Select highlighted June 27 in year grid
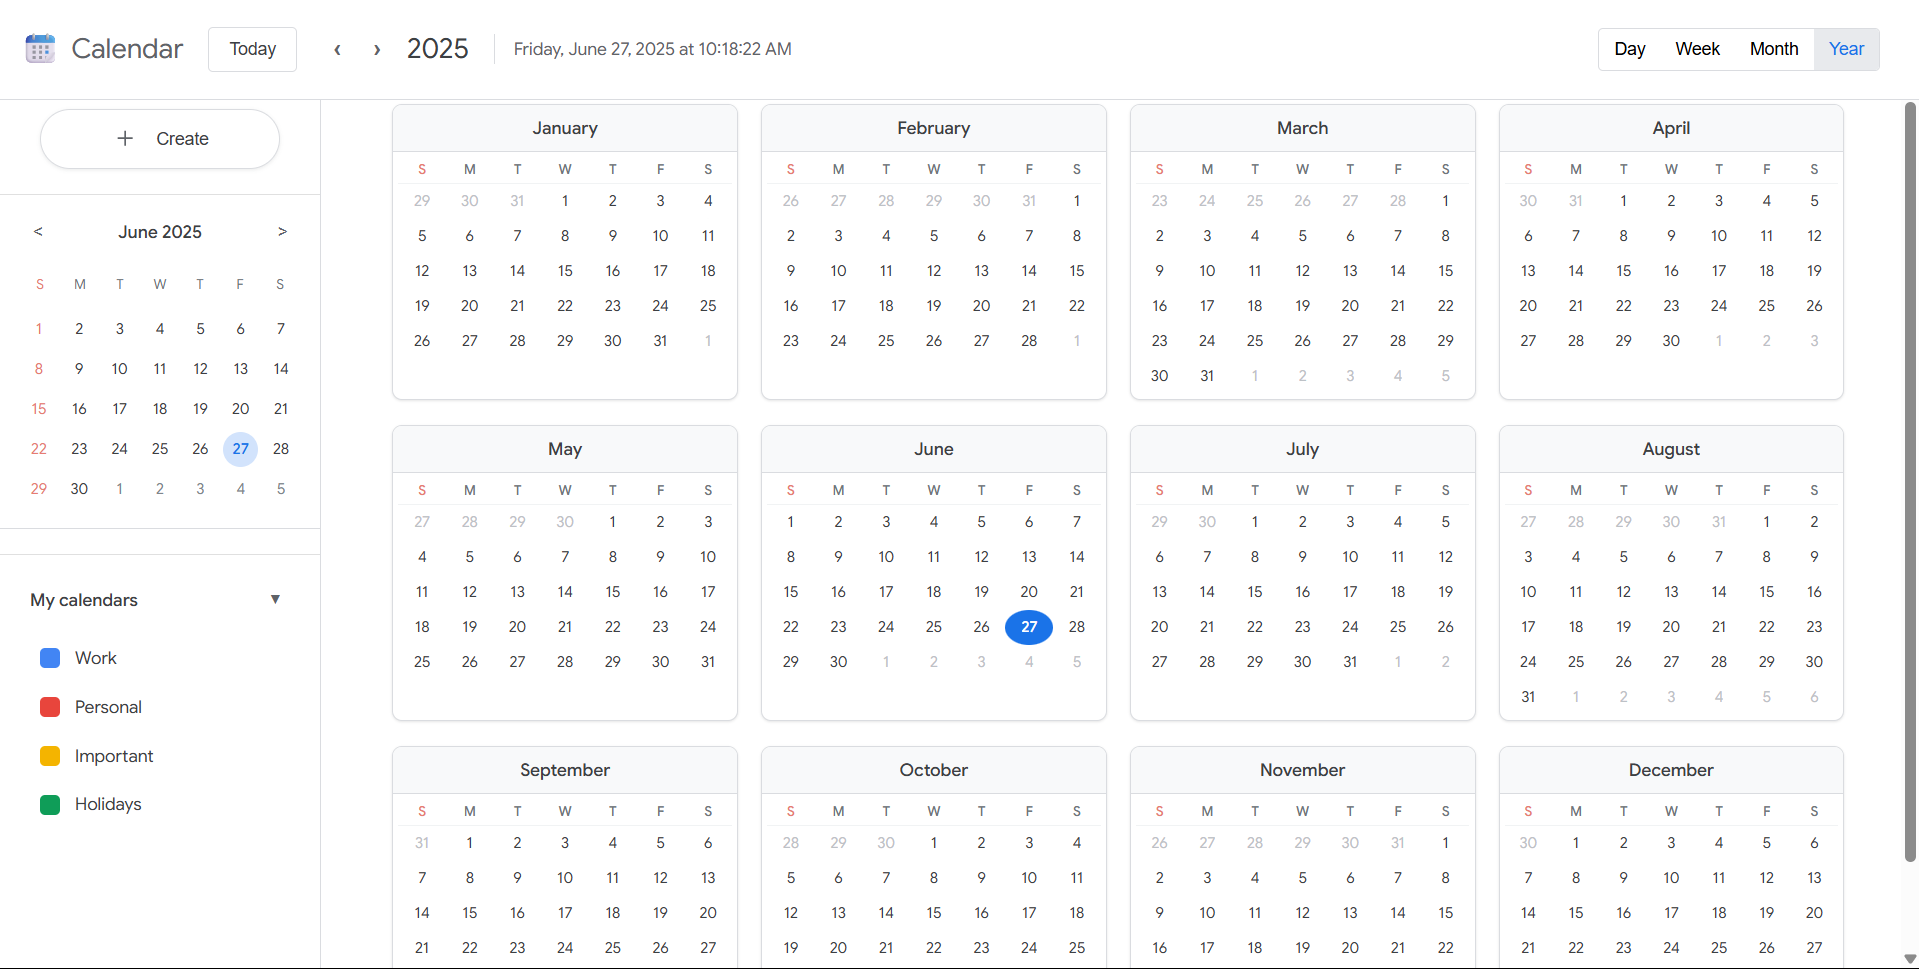Viewport: 1919px width, 969px height. click(x=1029, y=627)
